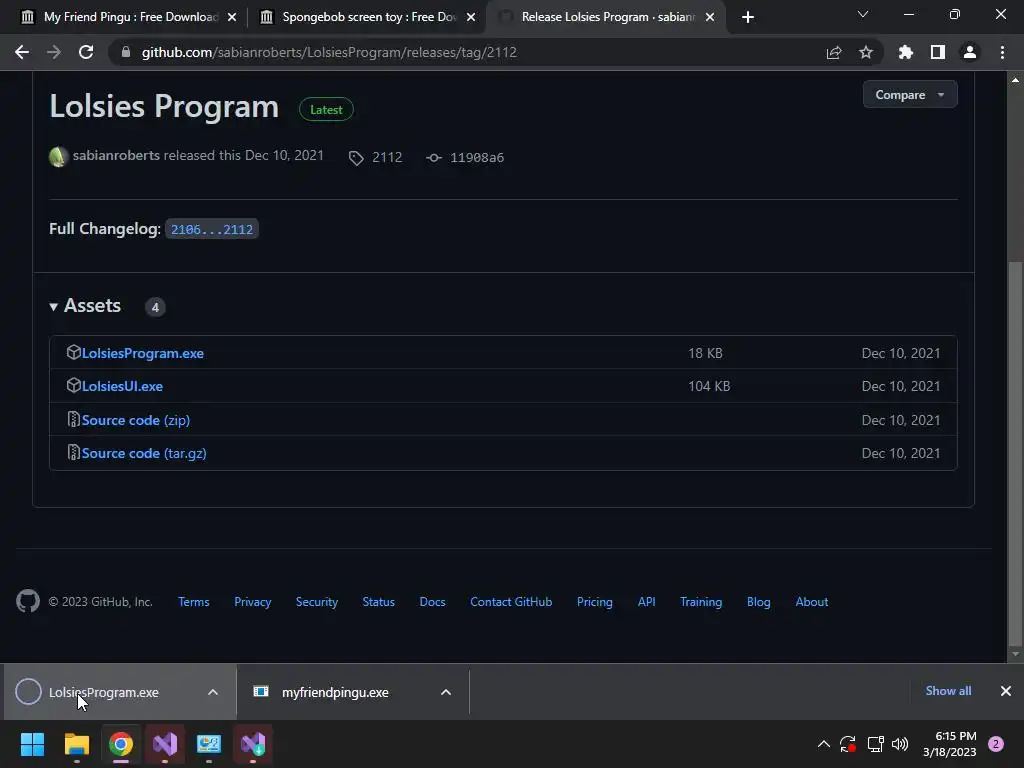The width and height of the screenshot is (1024, 768).
Task: Open the Privacy footer link
Action: 253,602
